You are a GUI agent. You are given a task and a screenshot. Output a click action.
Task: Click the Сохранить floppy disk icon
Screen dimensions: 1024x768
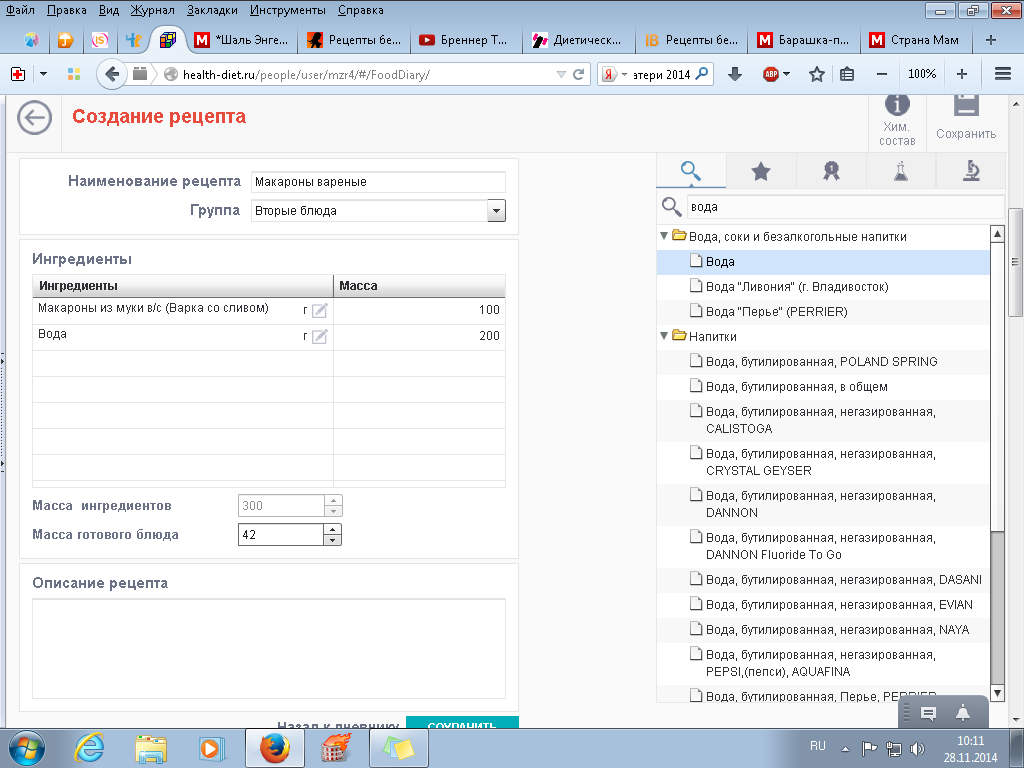click(x=965, y=108)
